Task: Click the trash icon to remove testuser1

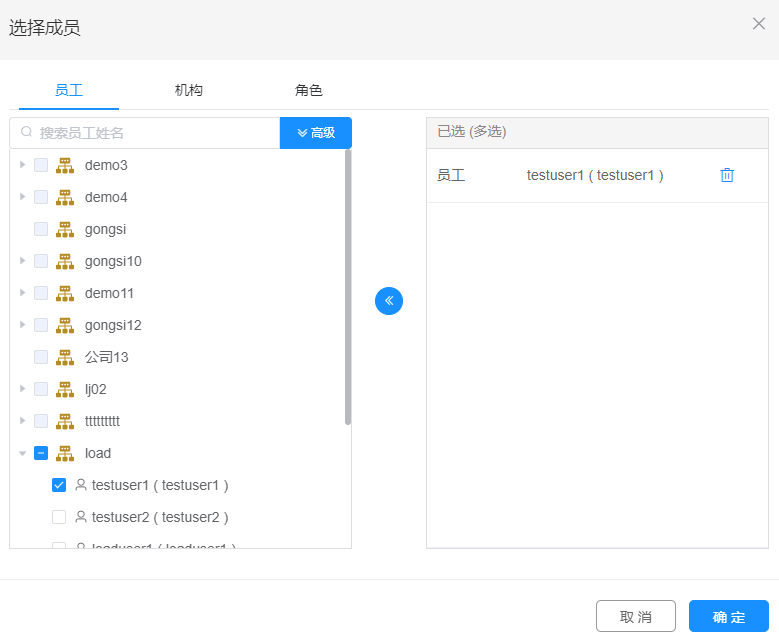Action: 727,175
